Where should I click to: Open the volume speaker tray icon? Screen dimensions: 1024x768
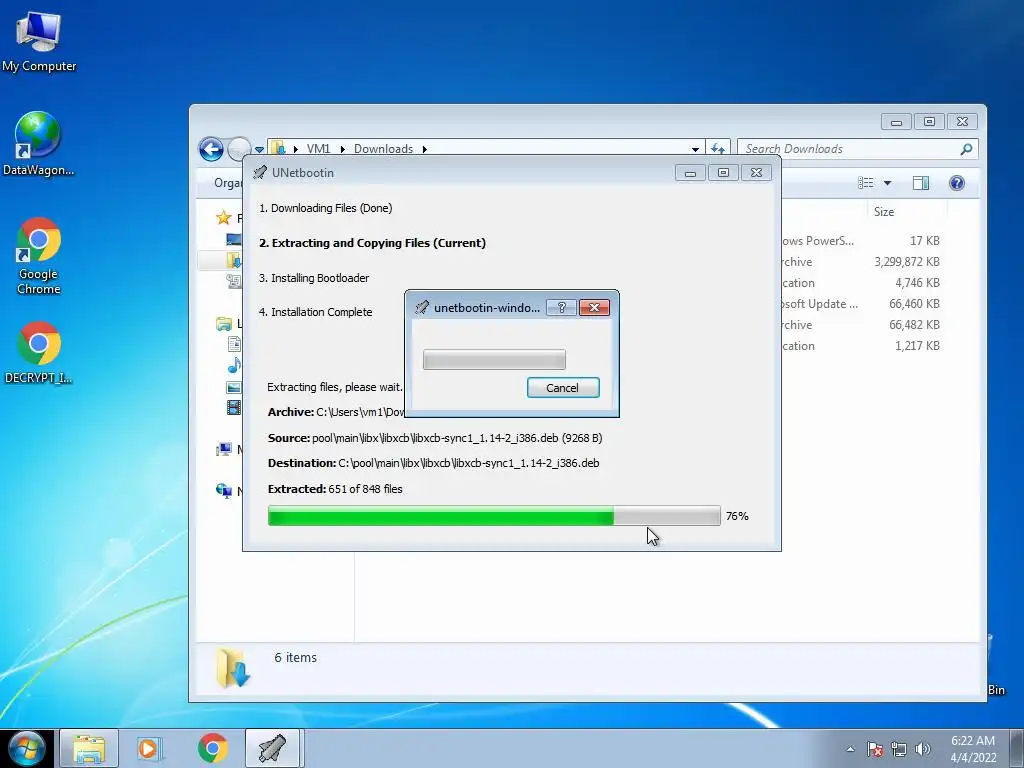(922, 749)
